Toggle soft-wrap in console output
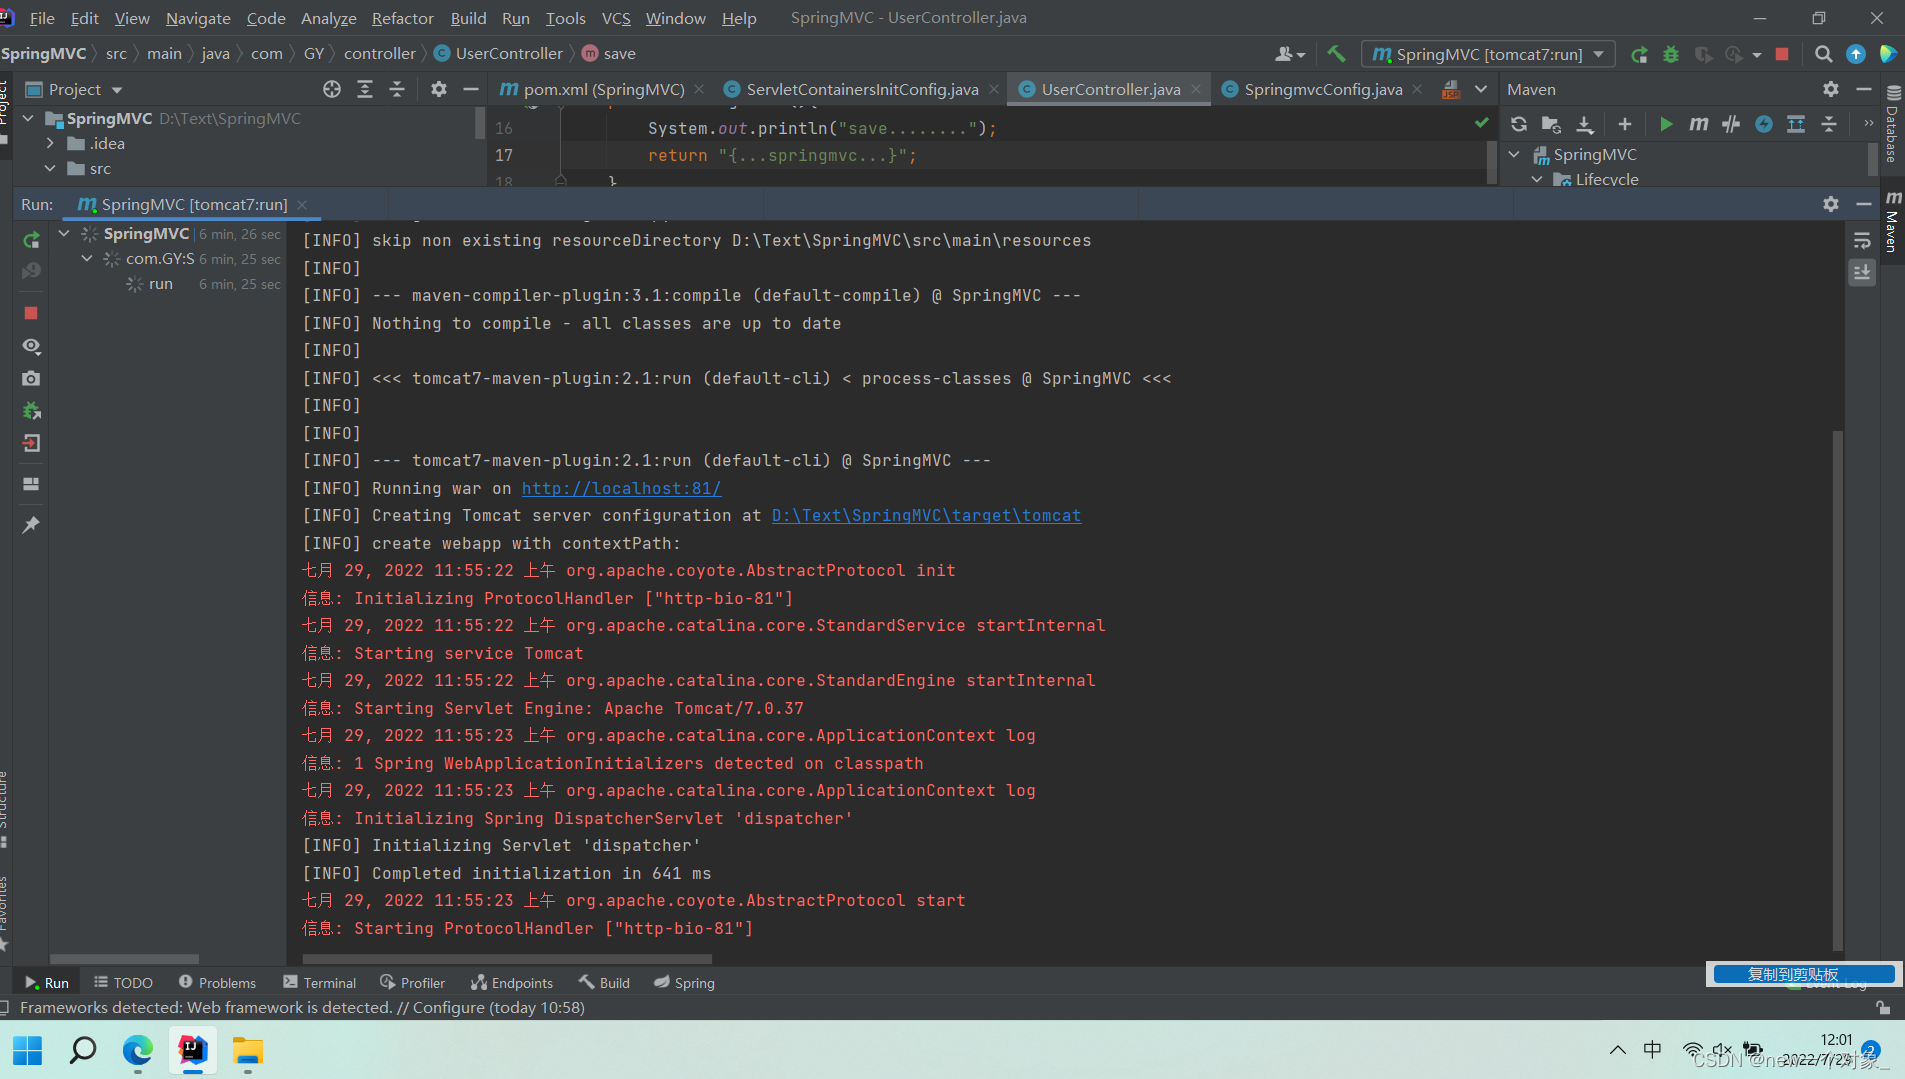The image size is (1905, 1079). [1862, 241]
